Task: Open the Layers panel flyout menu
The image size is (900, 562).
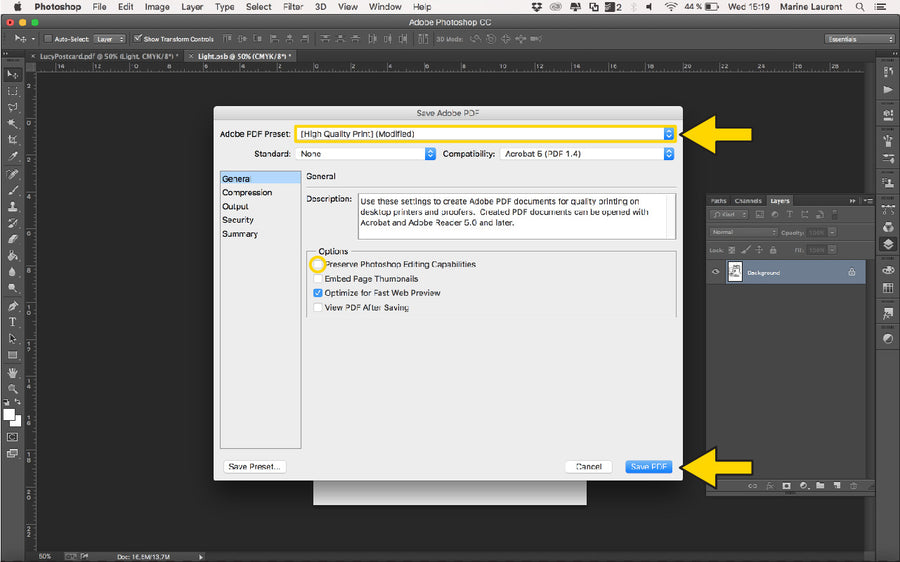Action: point(868,201)
